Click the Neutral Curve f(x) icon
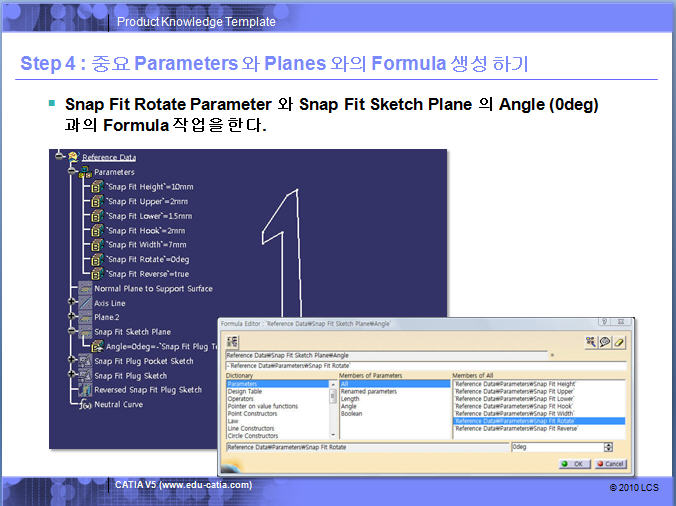The image size is (676, 506). 85,405
